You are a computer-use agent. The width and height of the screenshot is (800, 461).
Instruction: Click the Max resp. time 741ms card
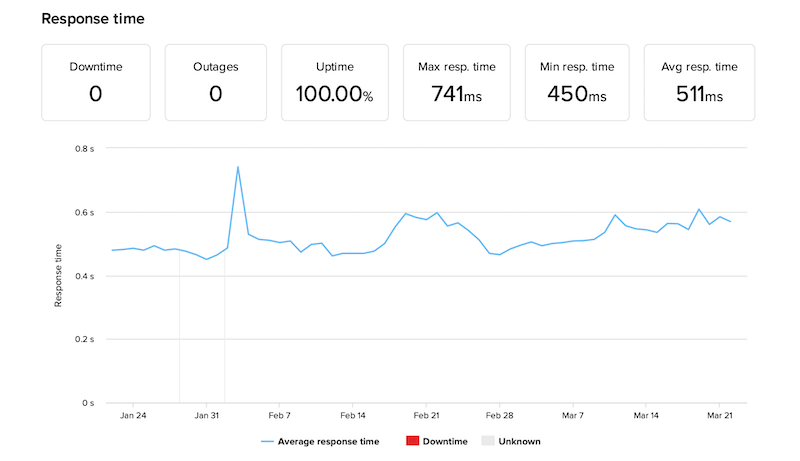(458, 82)
